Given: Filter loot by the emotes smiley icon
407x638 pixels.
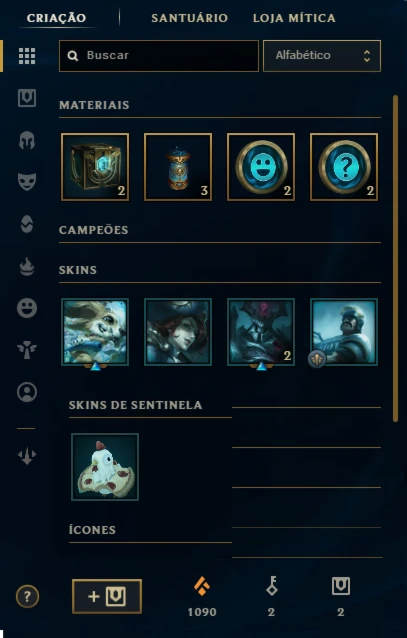Looking at the screenshot, I should [27, 308].
